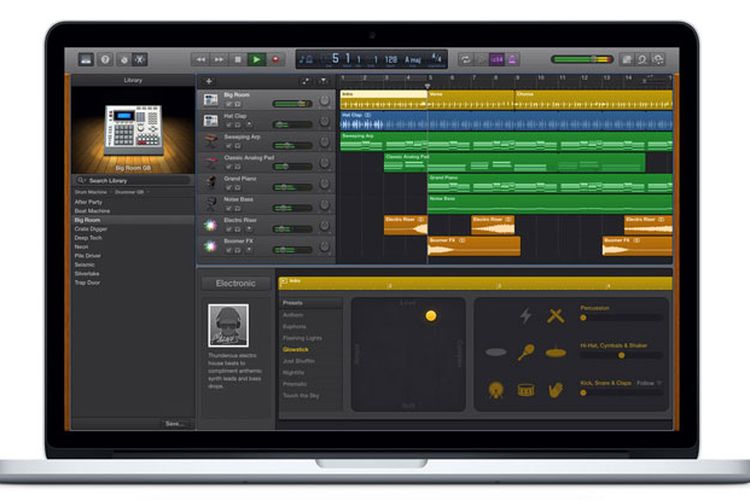Screen dimensions: 750x500
Task: Add a new track with plus button
Action: click(x=208, y=80)
